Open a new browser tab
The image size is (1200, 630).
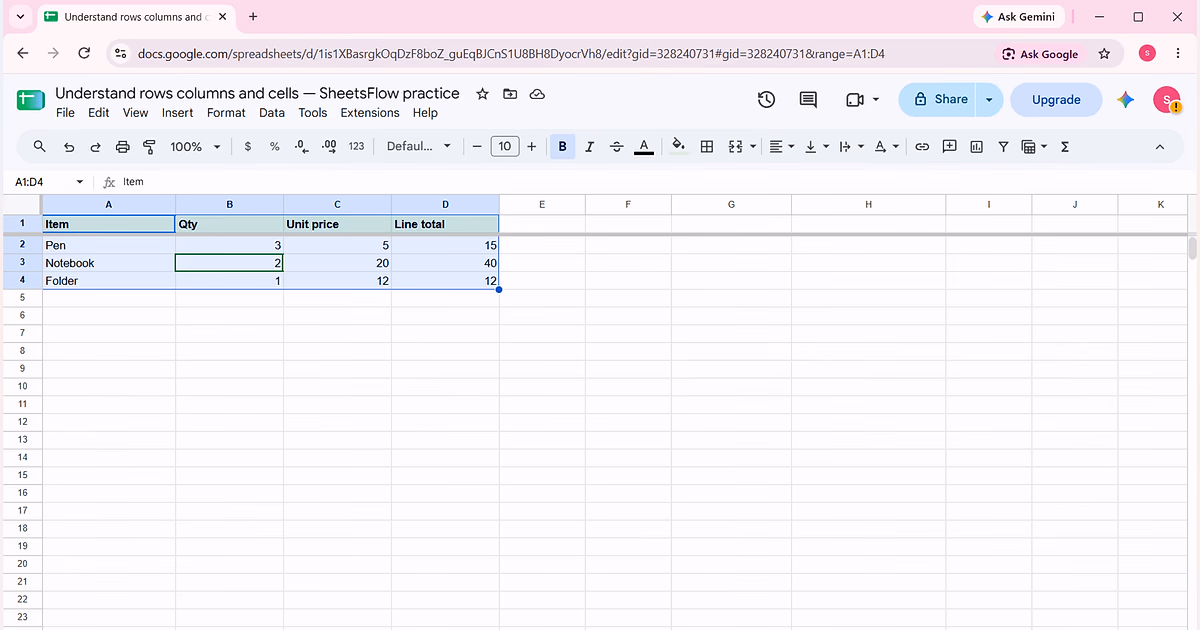coord(253,17)
